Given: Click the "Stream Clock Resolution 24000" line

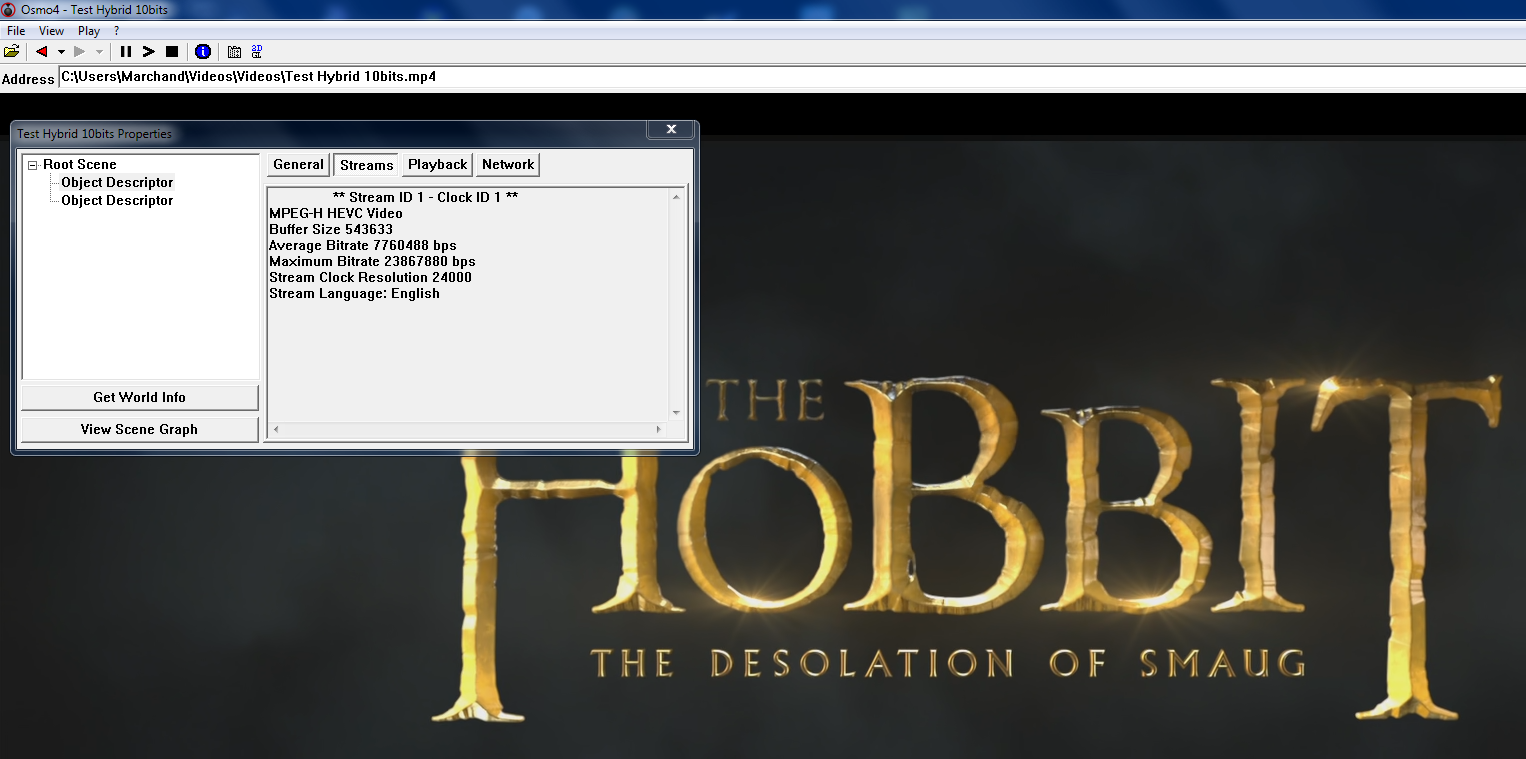Looking at the screenshot, I should [x=370, y=277].
